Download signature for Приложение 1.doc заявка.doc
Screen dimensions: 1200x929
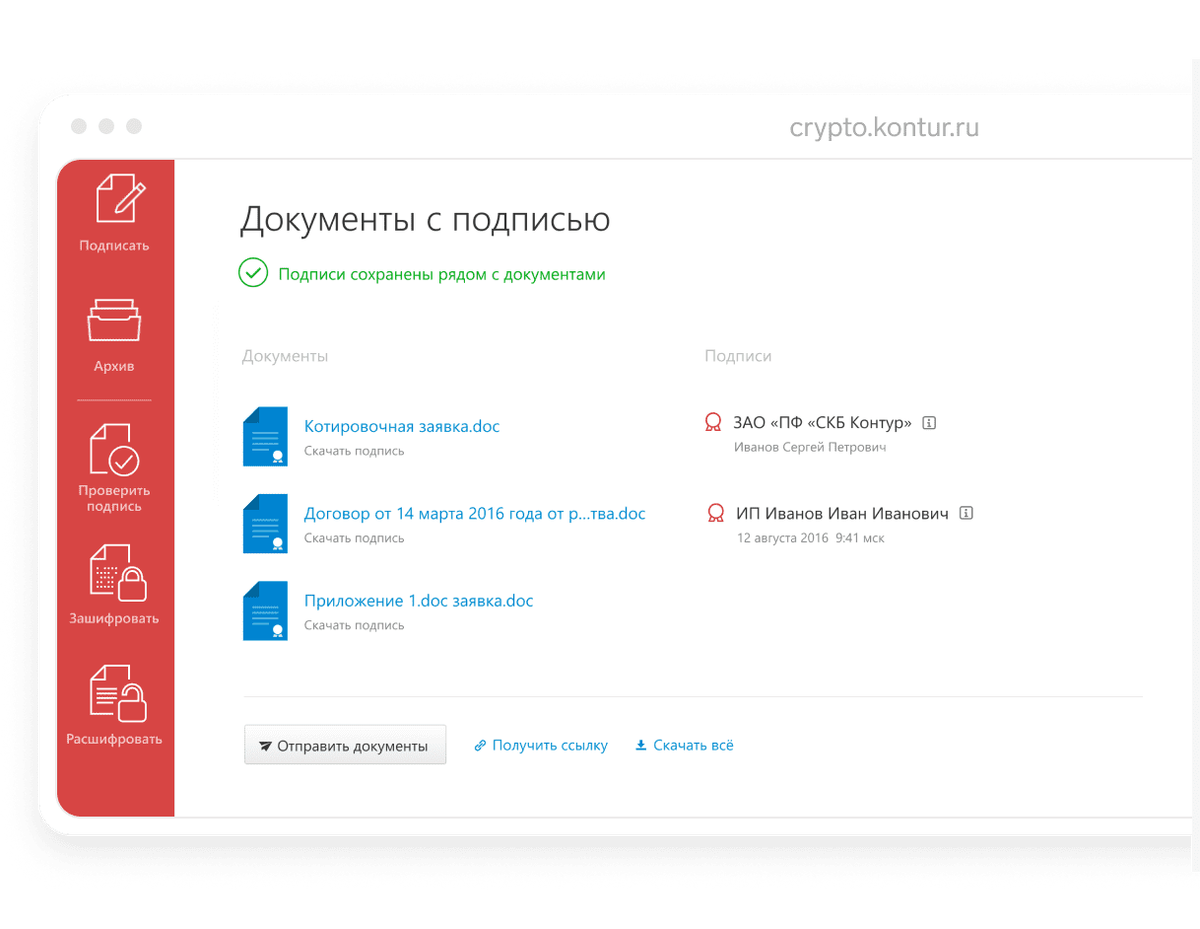tap(354, 625)
